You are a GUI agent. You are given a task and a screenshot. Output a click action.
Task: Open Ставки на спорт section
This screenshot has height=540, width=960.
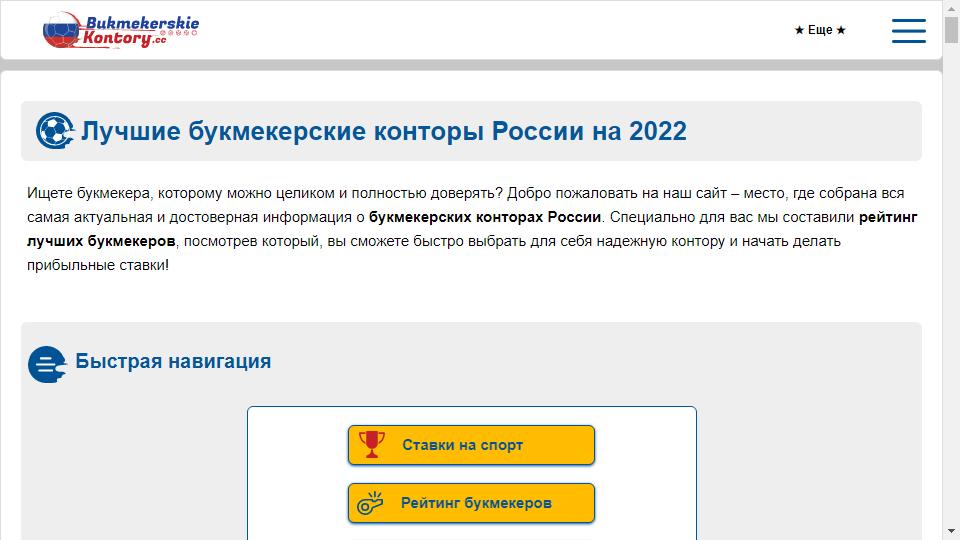point(471,445)
